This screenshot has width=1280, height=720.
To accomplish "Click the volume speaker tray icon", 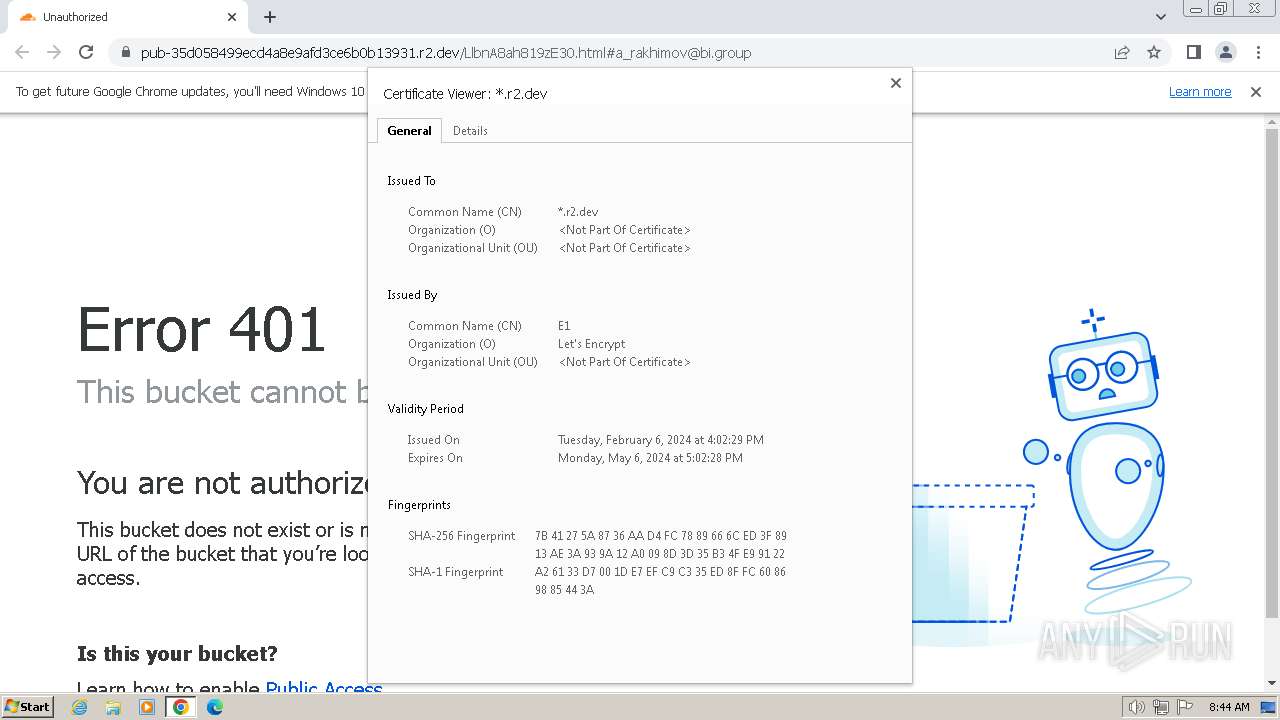I will (1136, 707).
